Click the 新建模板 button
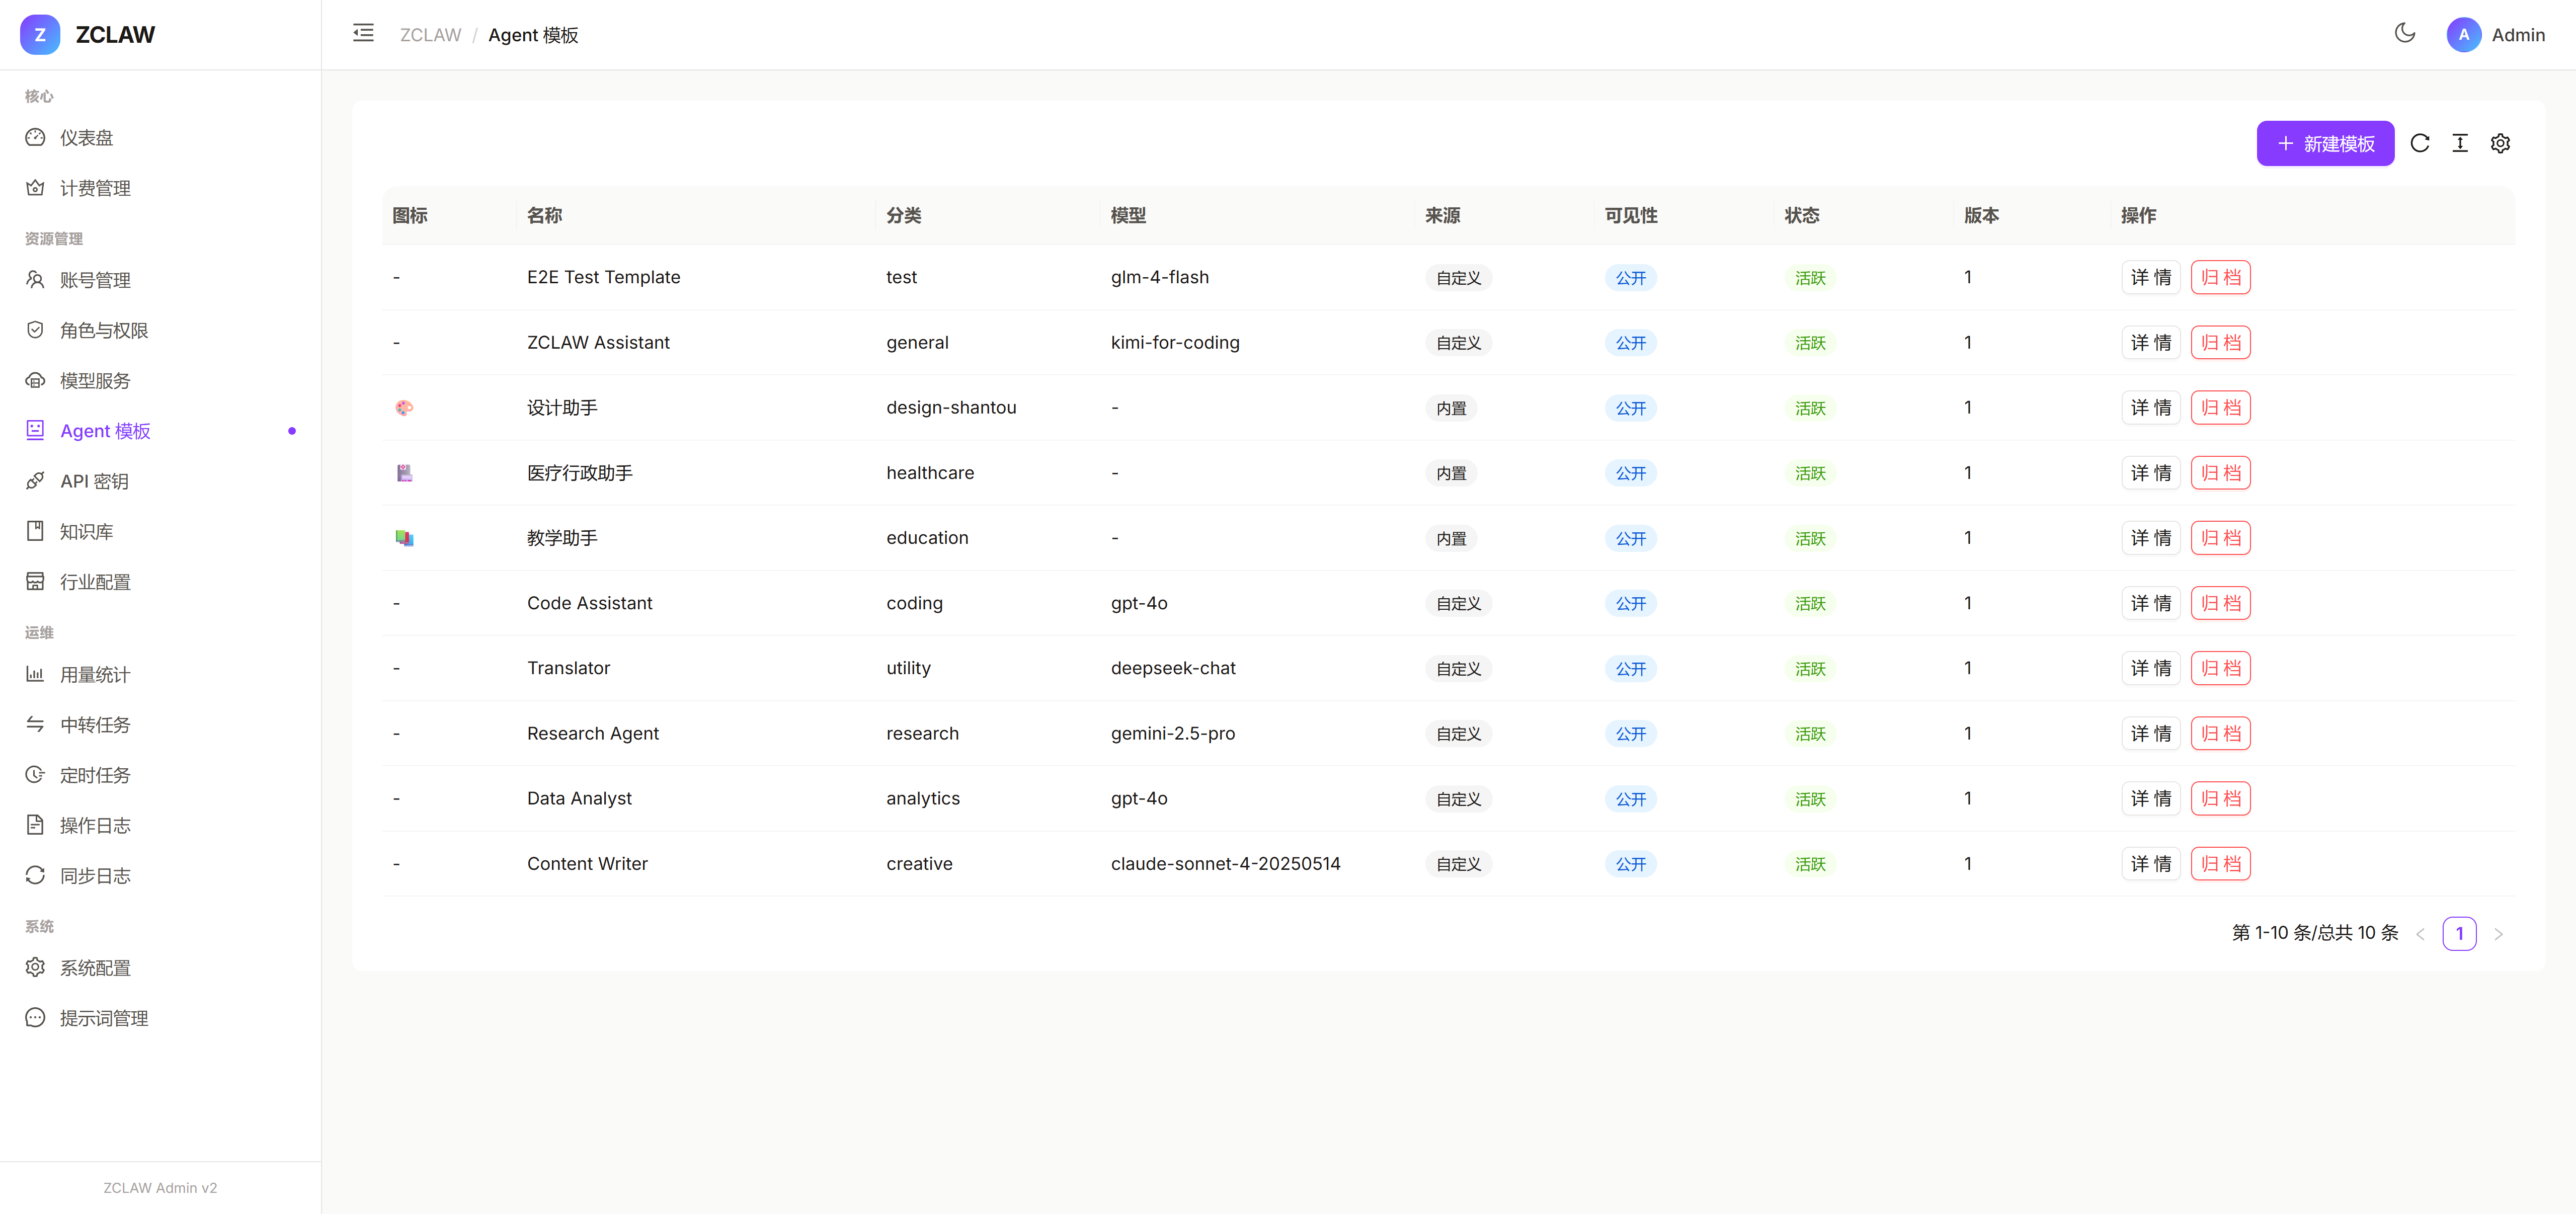 click(2325, 143)
